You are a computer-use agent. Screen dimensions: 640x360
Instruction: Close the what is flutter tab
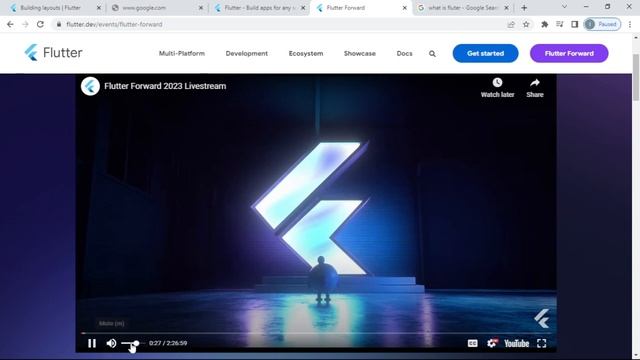(507, 8)
